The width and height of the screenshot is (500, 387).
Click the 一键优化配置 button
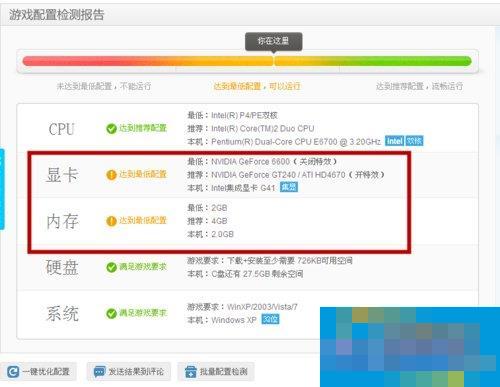click(x=38, y=371)
